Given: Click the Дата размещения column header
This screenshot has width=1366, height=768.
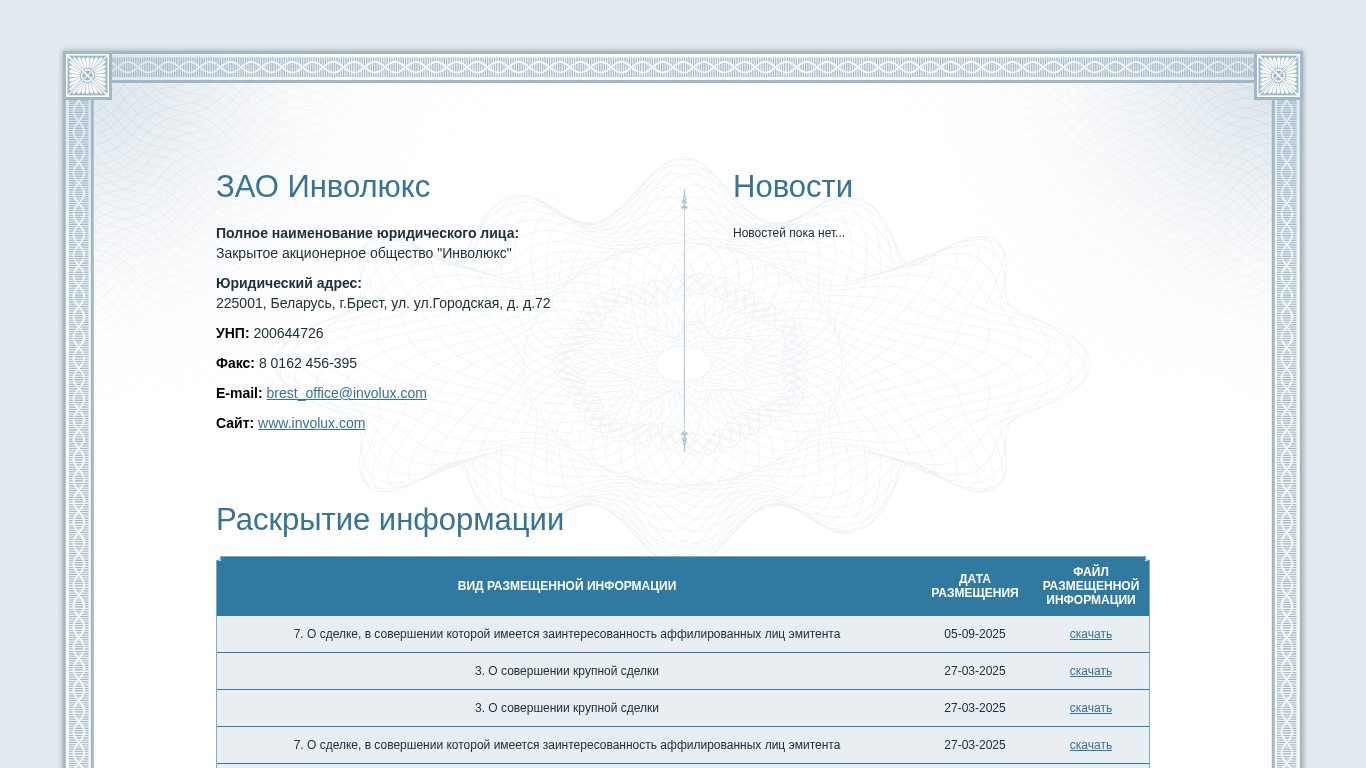Looking at the screenshot, I should click(x=974, y=586).
